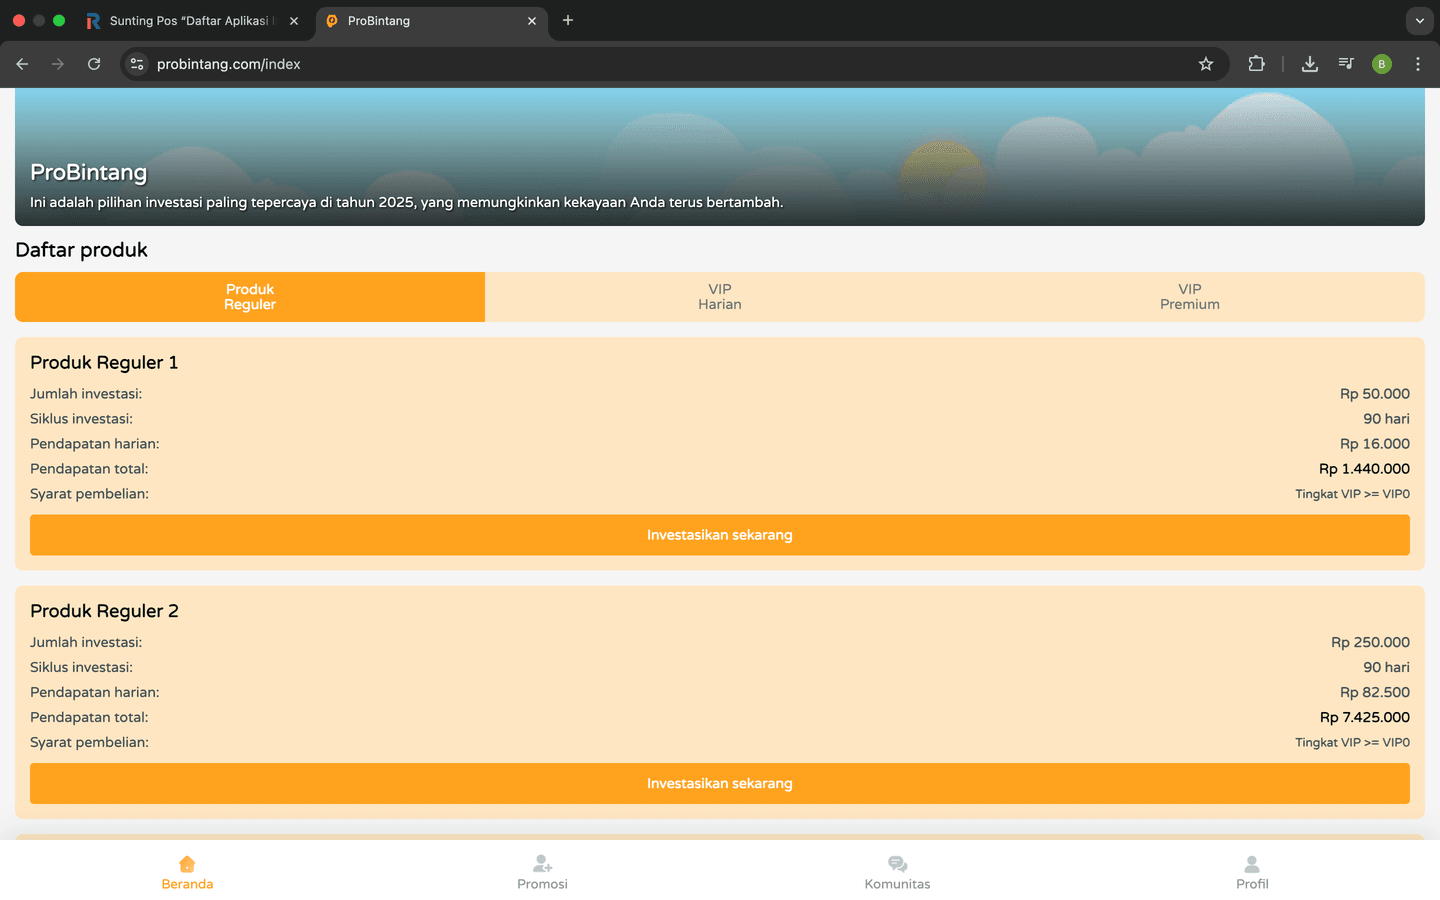Switch to the VIP Harian tab
This screenshot has width=1440, height=900.
pos(720,297)
